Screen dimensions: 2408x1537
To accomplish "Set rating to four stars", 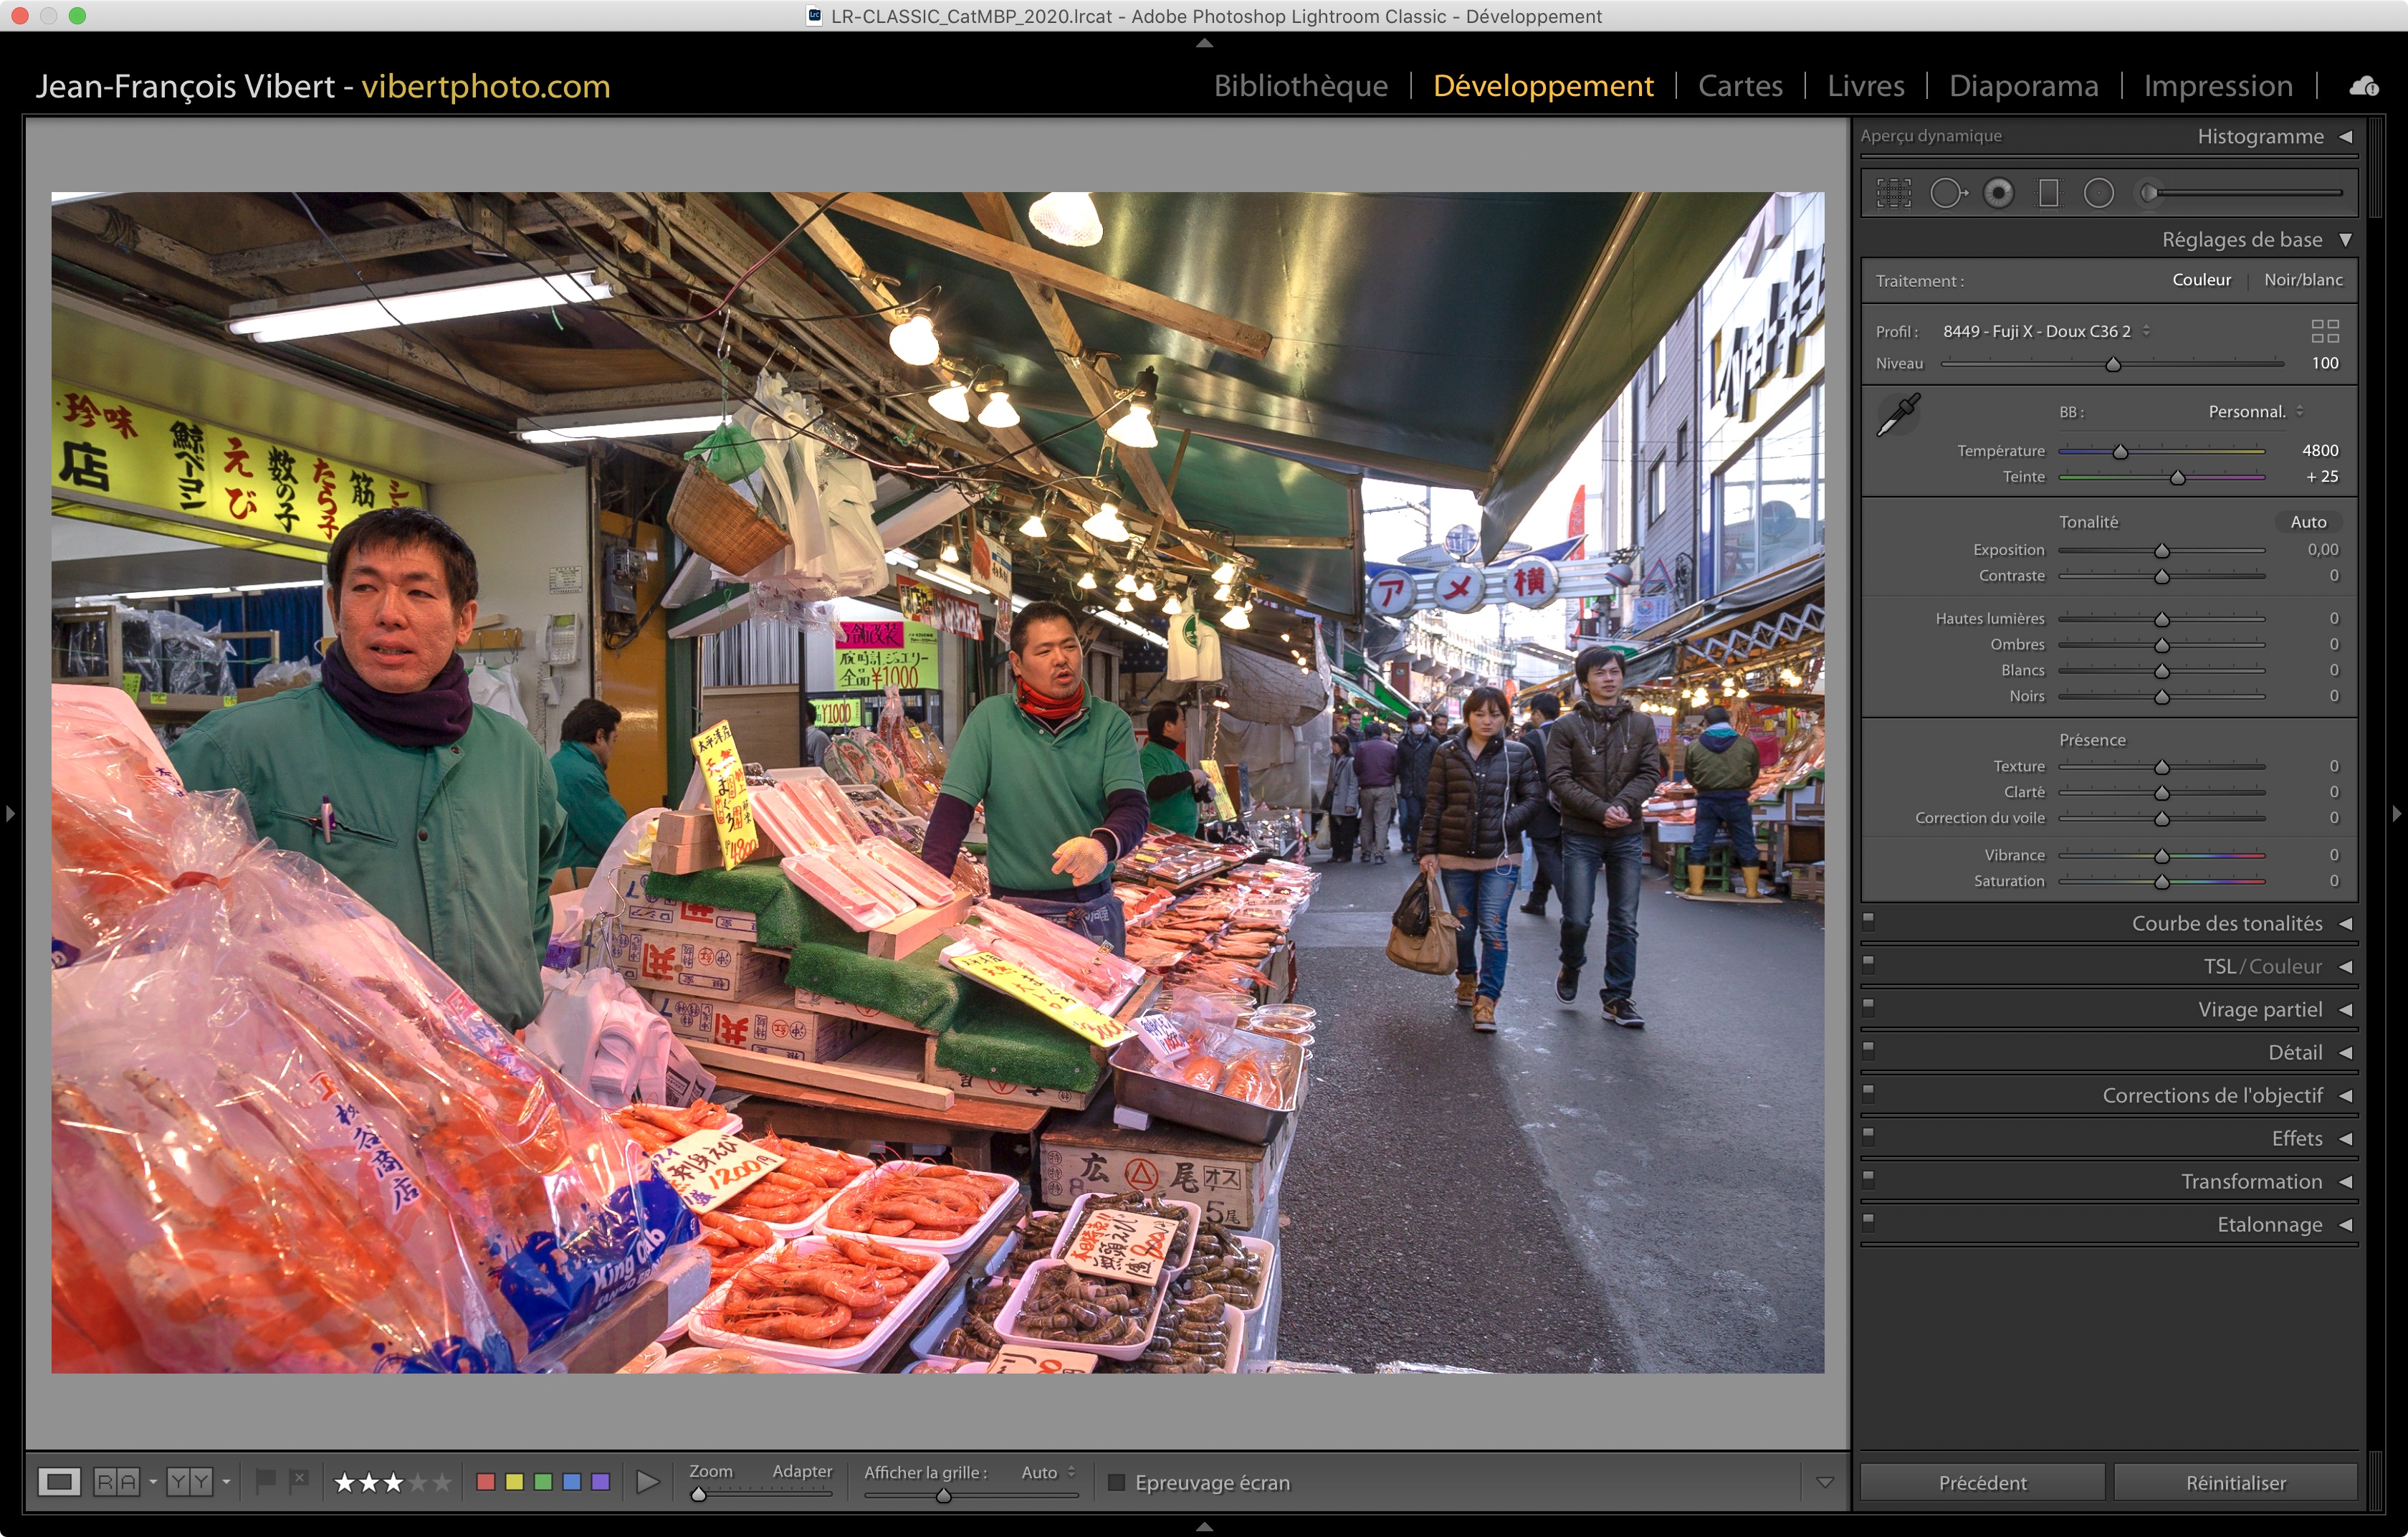I will coord(418,1482).
